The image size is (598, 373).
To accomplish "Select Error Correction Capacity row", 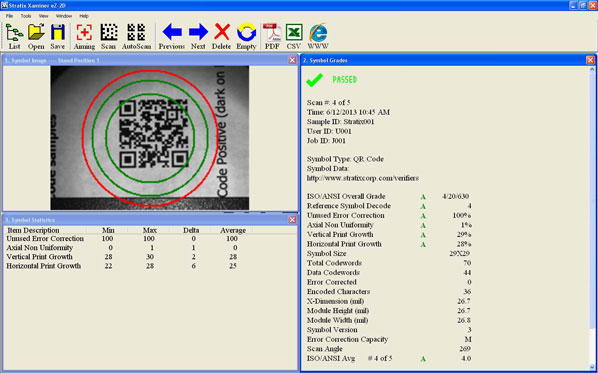I will click(x=389, y=339).
